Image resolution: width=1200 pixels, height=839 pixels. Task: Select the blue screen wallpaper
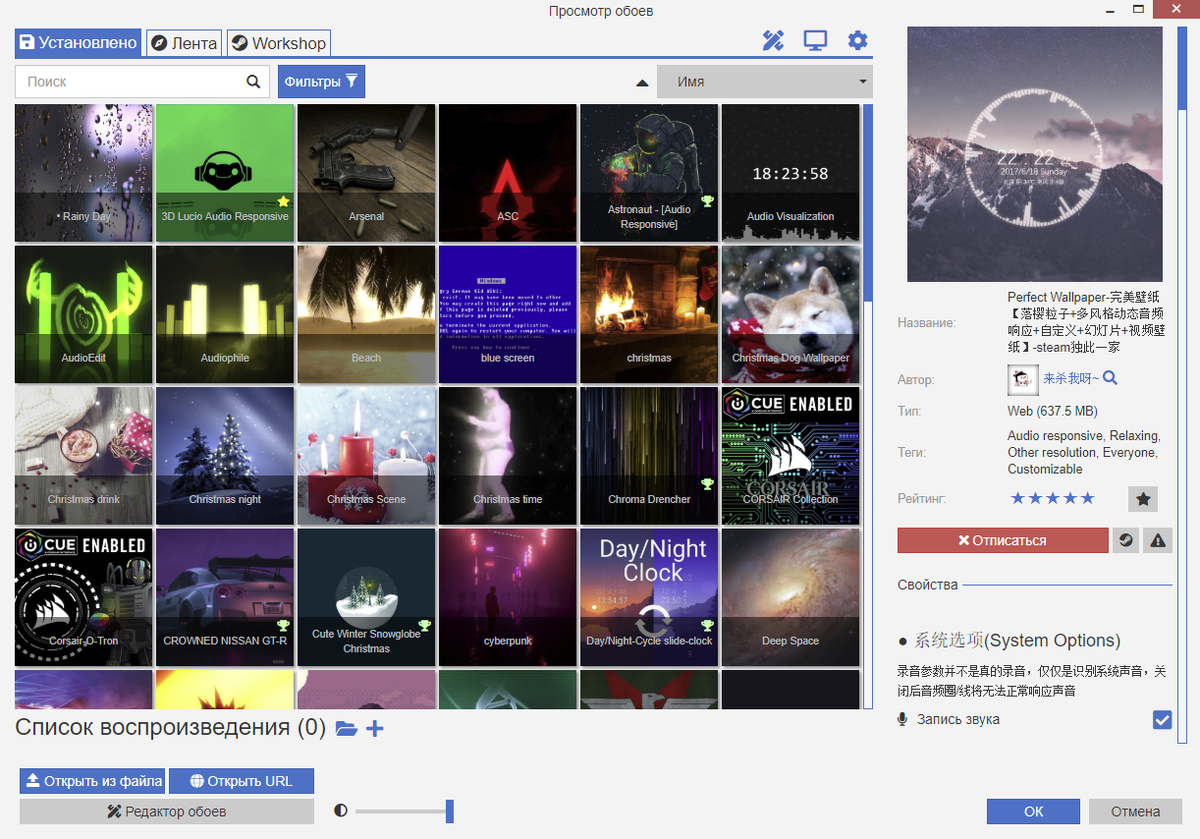click(508, 315)
